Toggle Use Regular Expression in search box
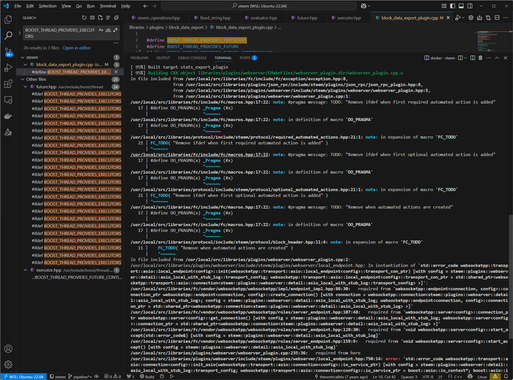The height and width of the screenshot is (380, 513). [115, 30]
